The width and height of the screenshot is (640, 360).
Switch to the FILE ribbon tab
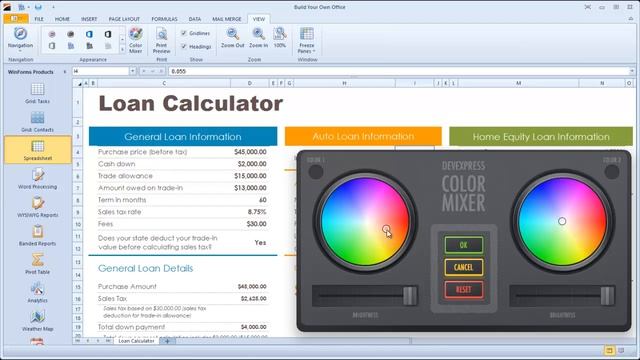[x=39, y=19]
